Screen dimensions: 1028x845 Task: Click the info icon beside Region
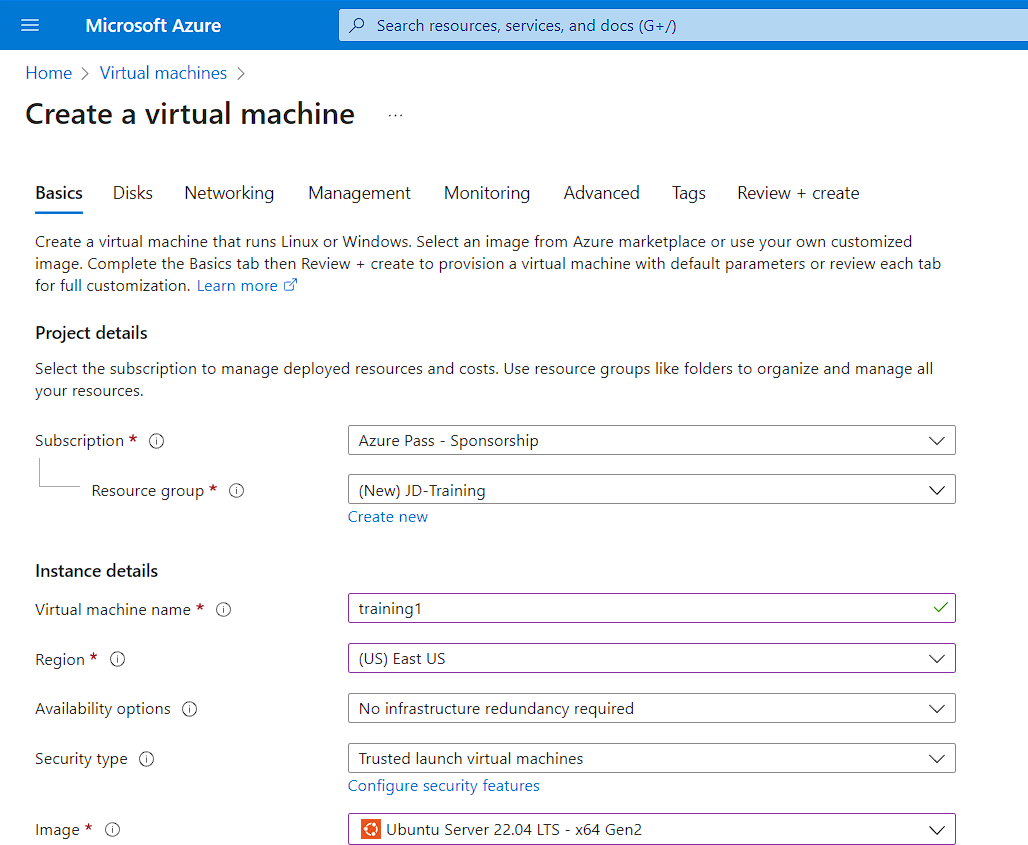(x=117, y=659)
